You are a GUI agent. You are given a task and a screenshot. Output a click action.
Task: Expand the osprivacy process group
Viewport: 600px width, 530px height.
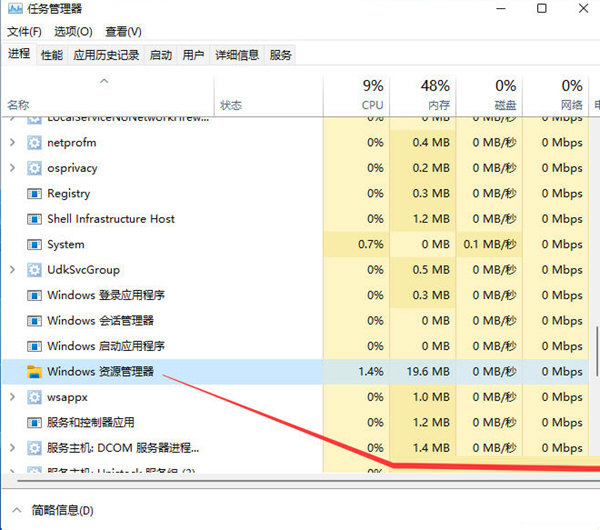[x=12, y=168]
